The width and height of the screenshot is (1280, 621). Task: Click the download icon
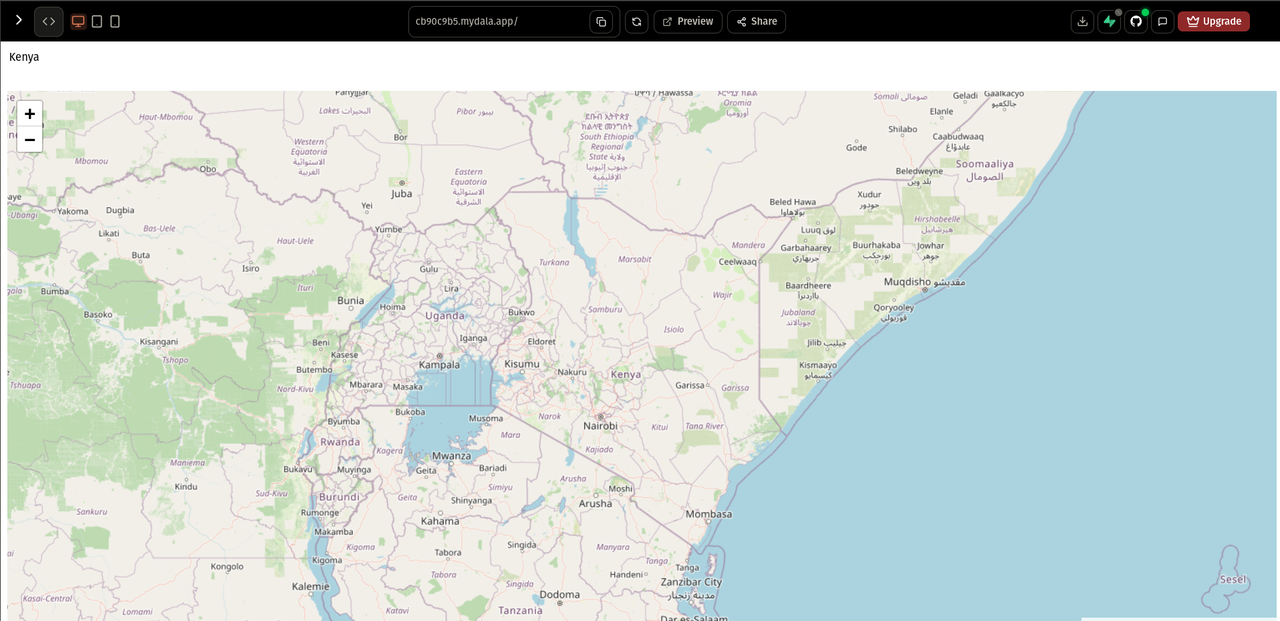coord(1082,21)
